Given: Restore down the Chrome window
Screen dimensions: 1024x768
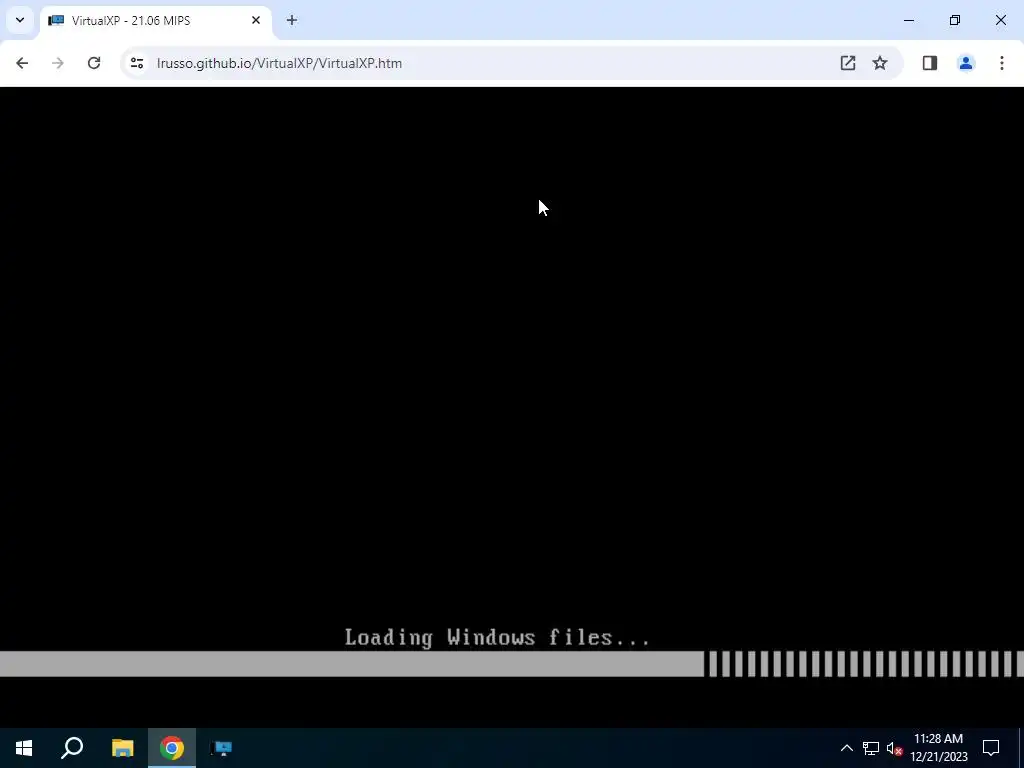Looking at the screenshot, I should (955, 20).
